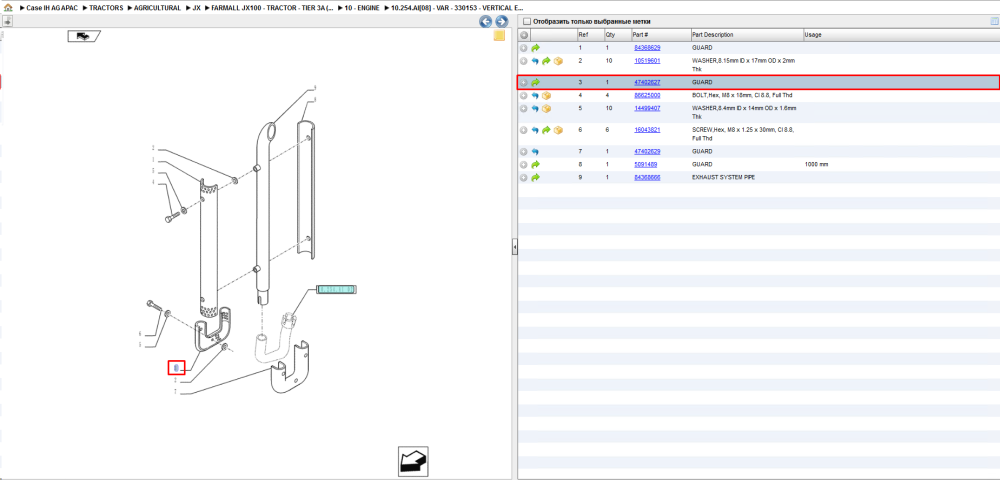The image size is (1000, 480).
Task: Click the blue back arrow button
Action: (x=486, y=22)
